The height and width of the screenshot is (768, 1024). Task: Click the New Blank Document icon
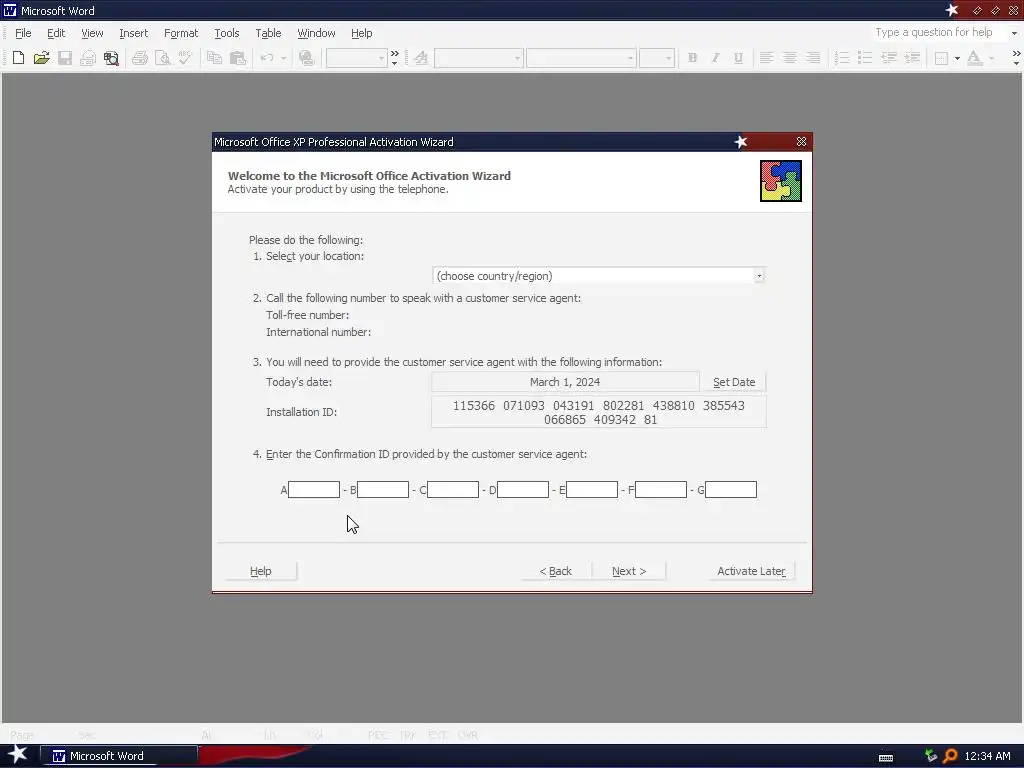18,58
